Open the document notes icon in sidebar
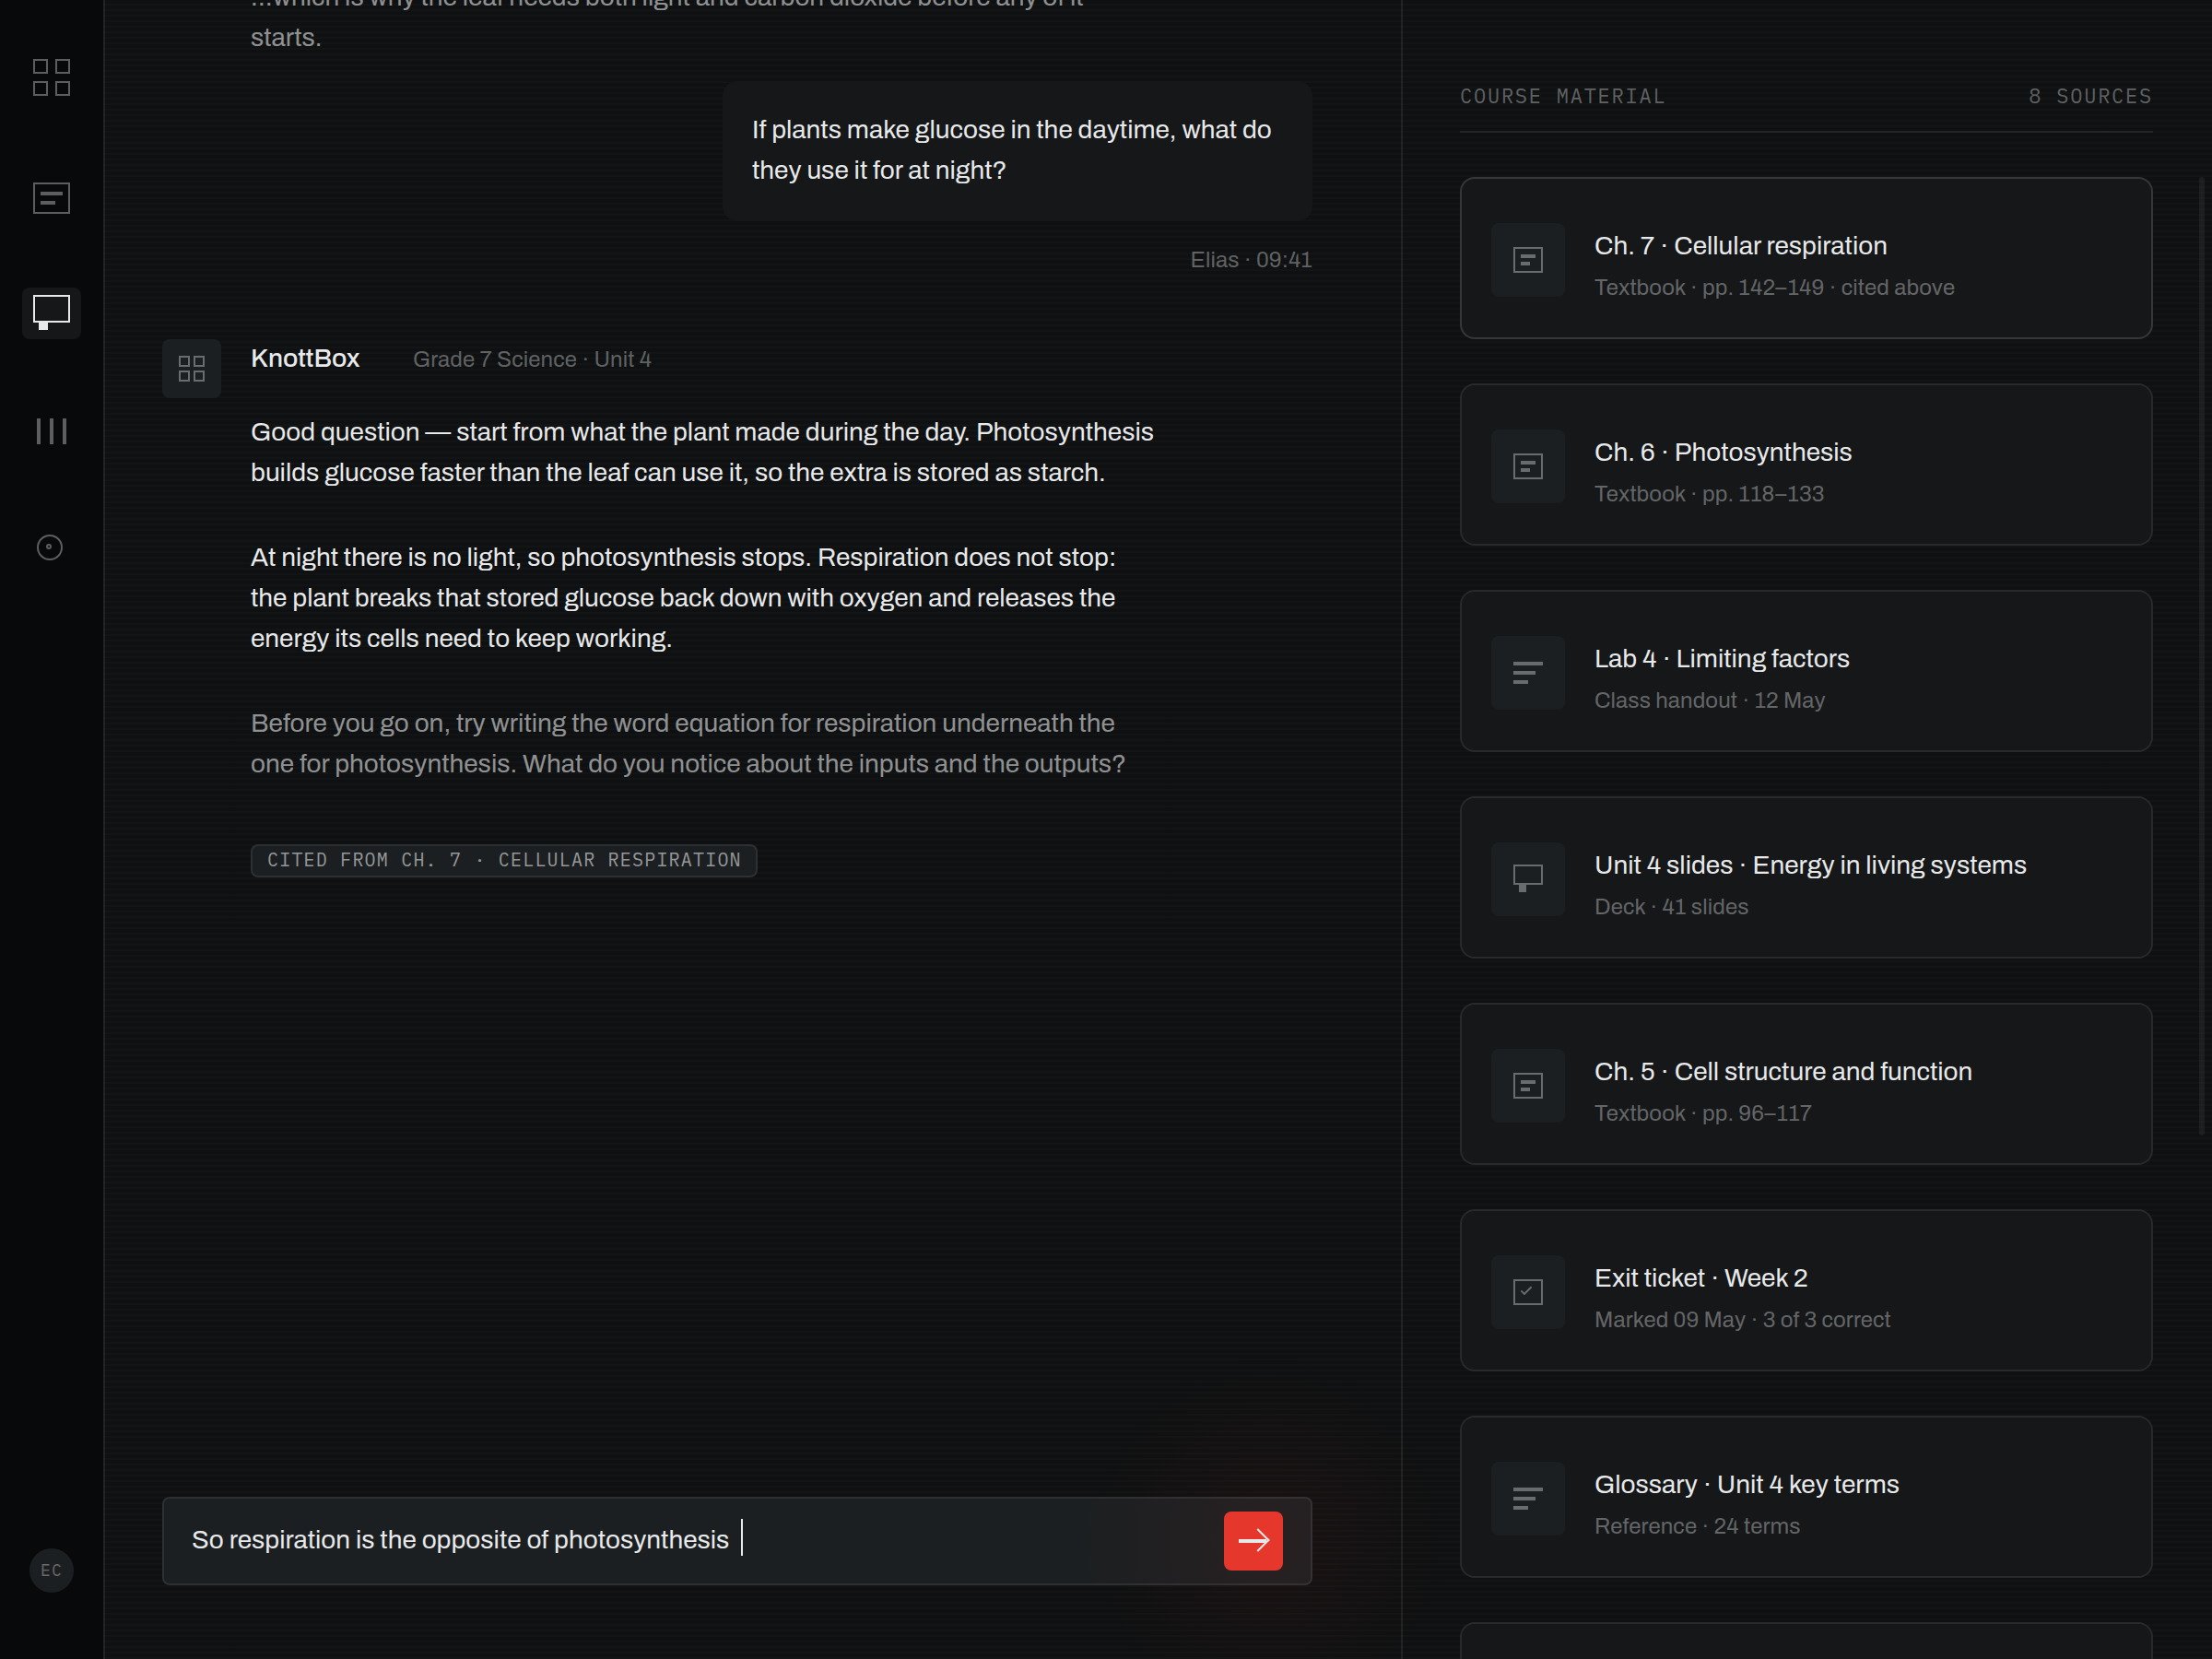This screenshot has width=2212, height=1659. (x=51, y=198)
